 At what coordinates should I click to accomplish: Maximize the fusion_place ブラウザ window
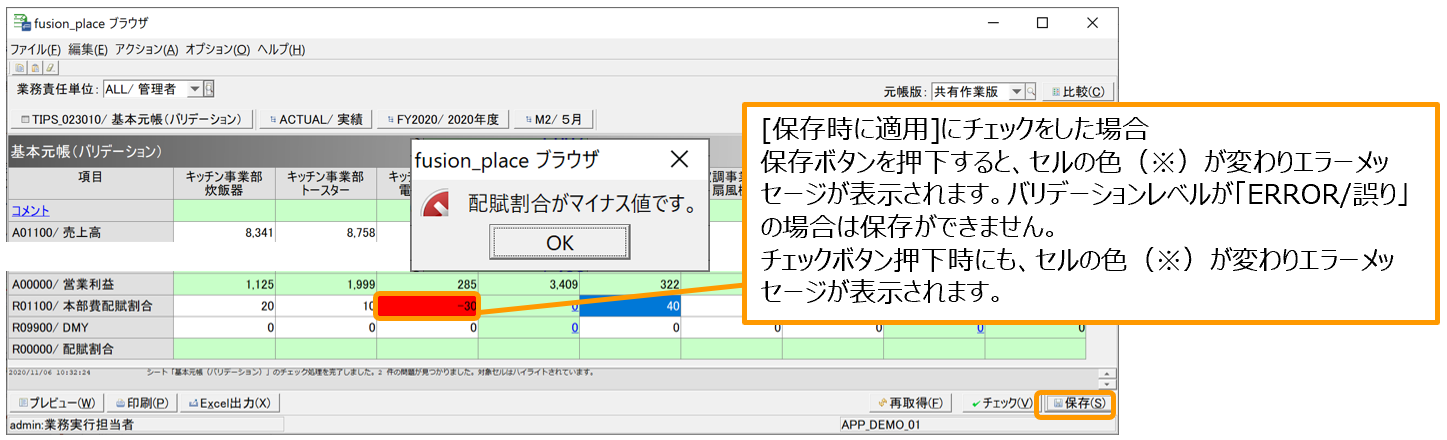pos(1042,22)
